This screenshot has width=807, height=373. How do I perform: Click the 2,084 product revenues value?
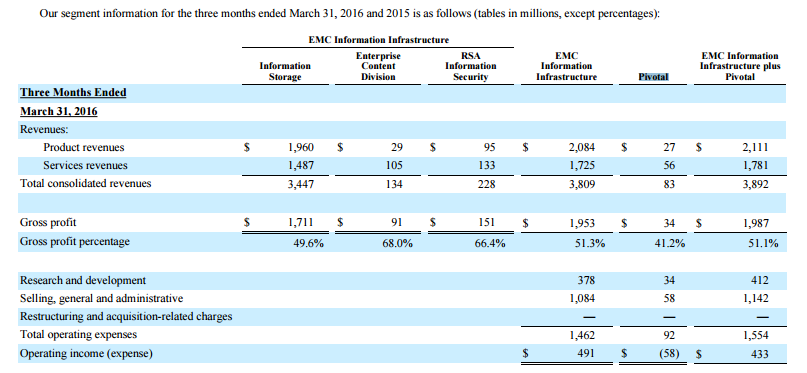pyautogui.click(x=582, y=148)
